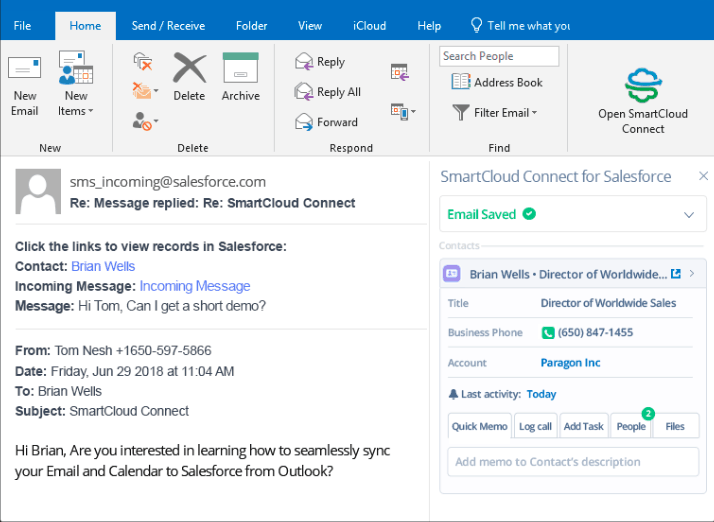Click the Email Saved green checkmark

(x=529, y=214)
